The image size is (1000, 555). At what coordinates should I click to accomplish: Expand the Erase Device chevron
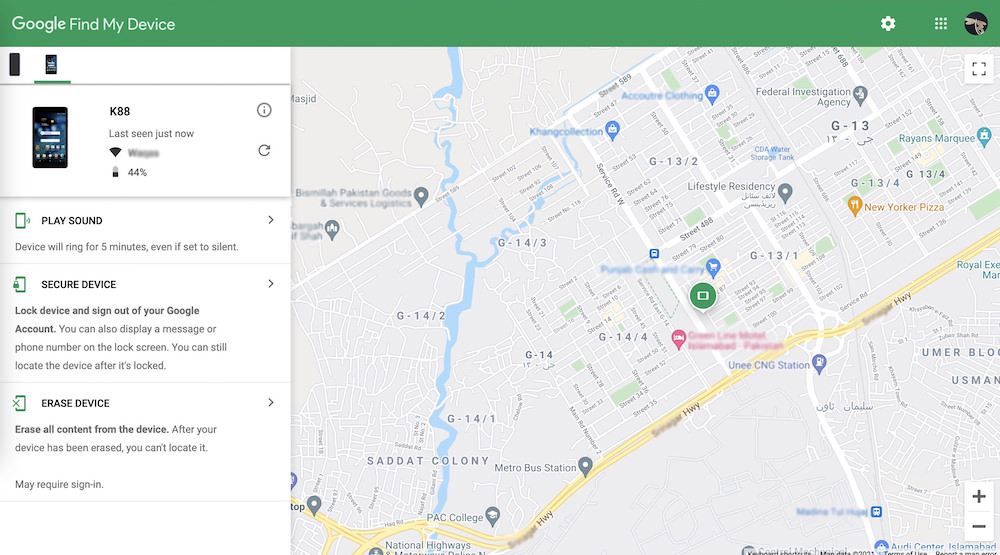(271, 403)
